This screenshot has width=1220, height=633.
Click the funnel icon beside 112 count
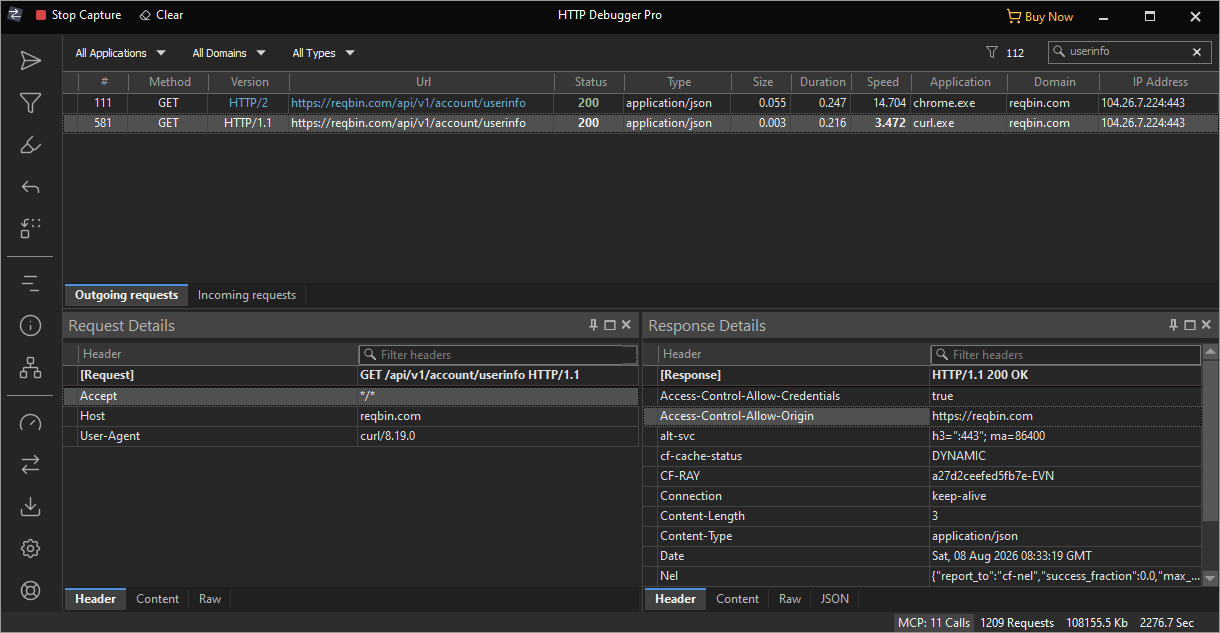992,53
